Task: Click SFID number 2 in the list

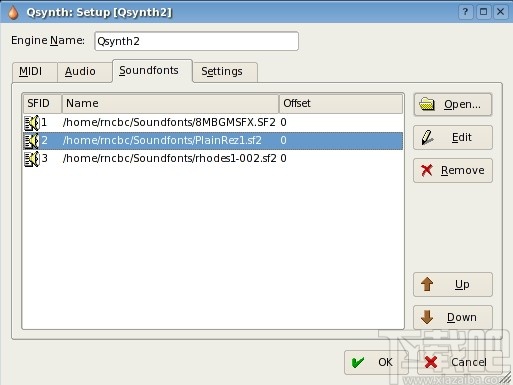Action: (44, 141)
